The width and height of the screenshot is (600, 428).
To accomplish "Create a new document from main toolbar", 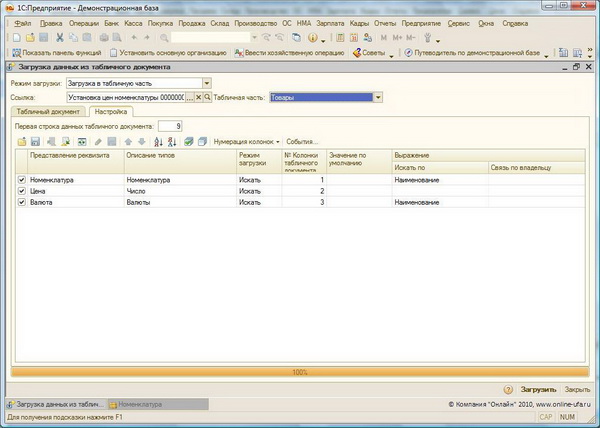I will pyautogui.click(x=16, y=37).
